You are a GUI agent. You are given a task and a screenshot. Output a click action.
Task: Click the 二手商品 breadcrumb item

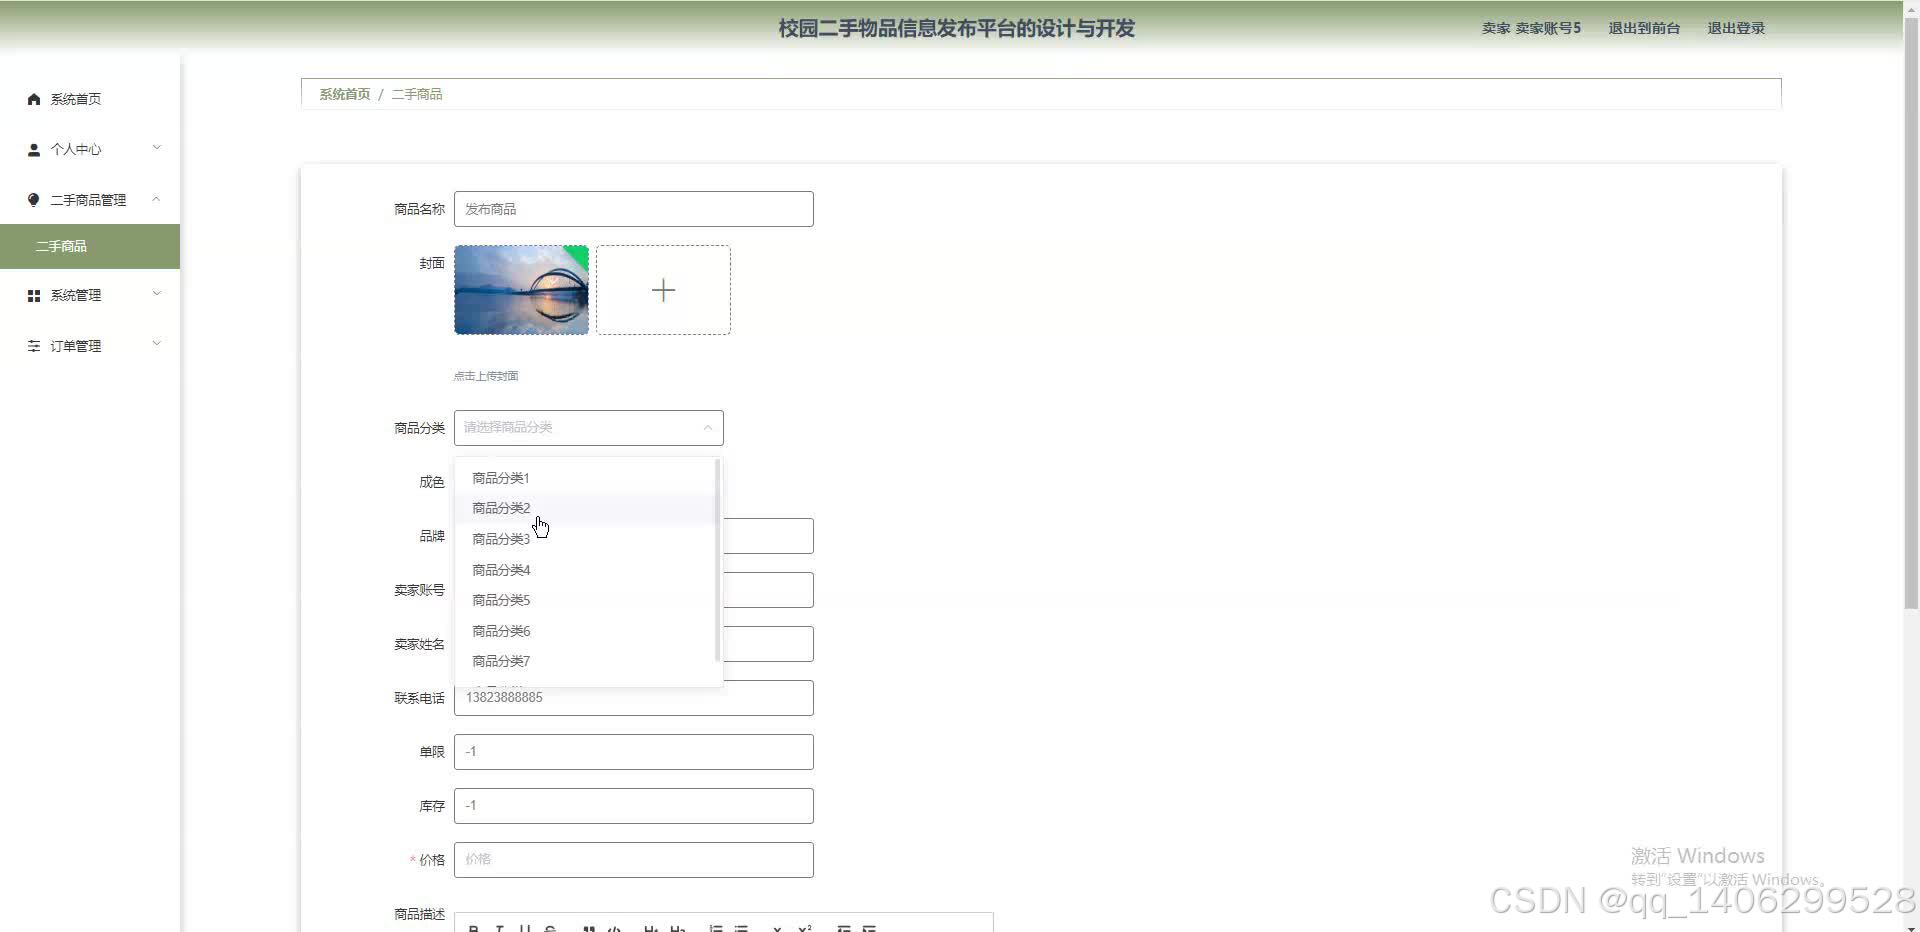coord(417,94)
